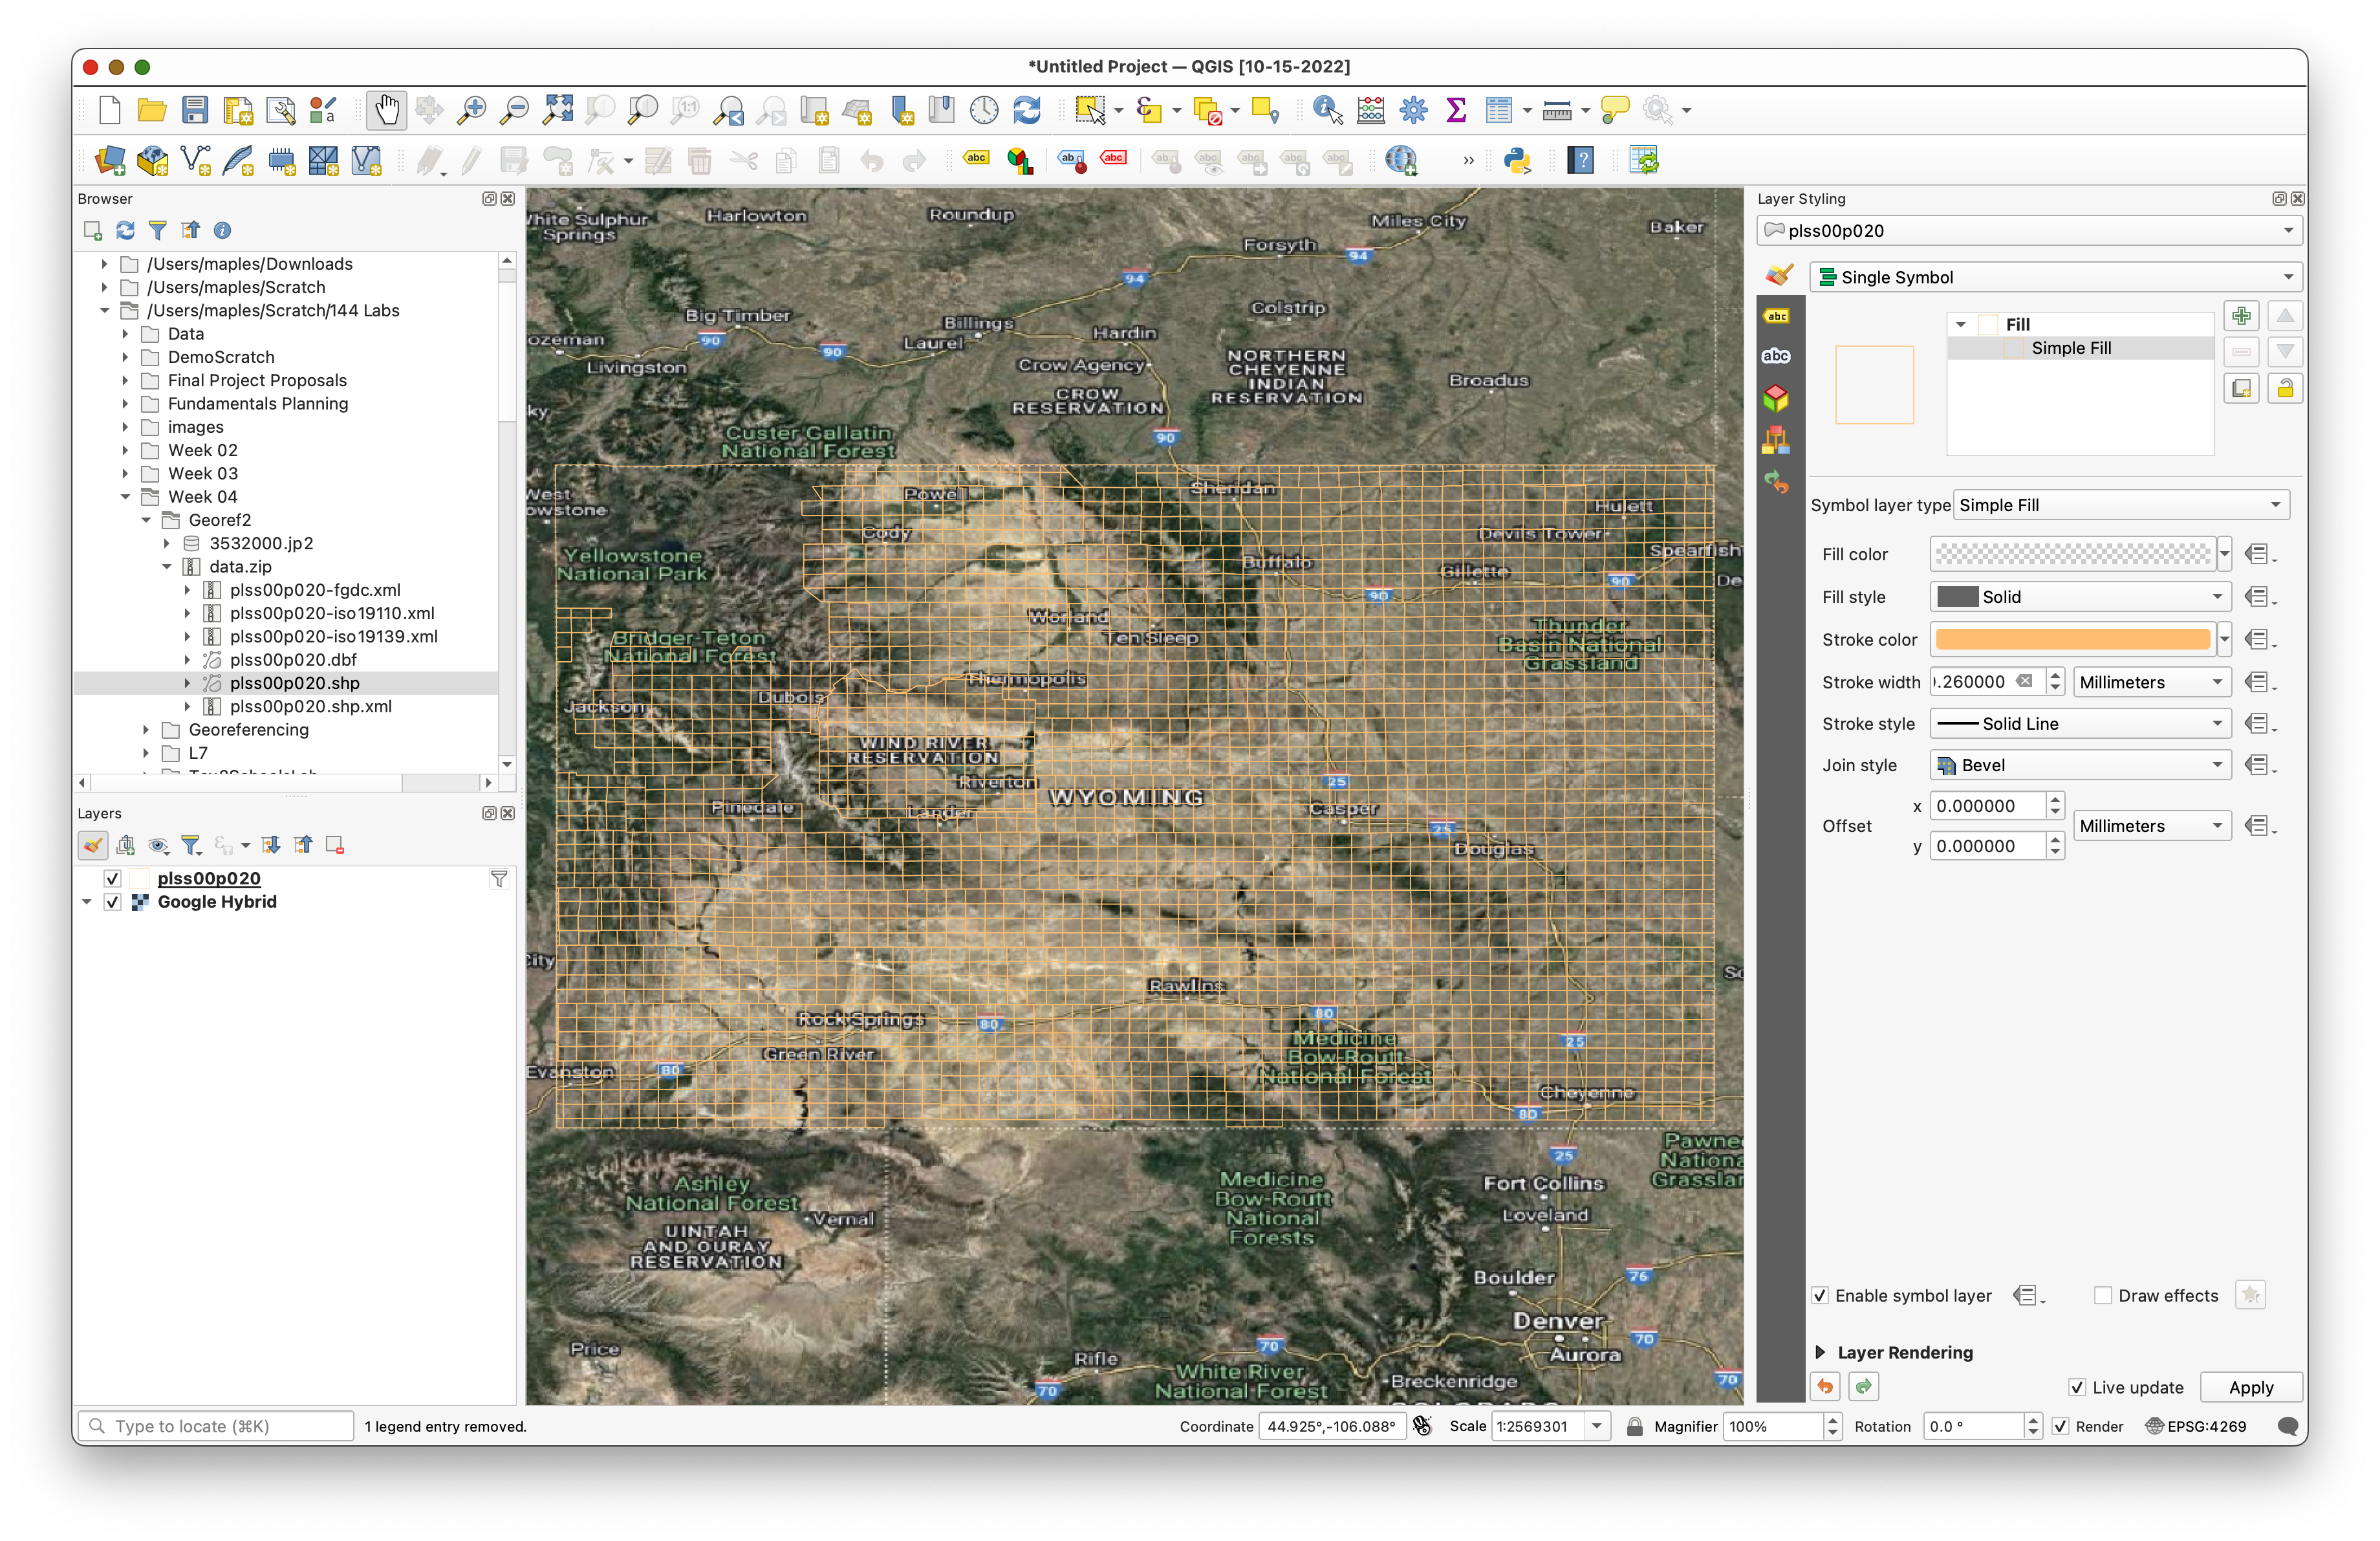Switch to the 3D View styling tab
Viewport: 2380px width, 1541px height.
pos(1776,398)
